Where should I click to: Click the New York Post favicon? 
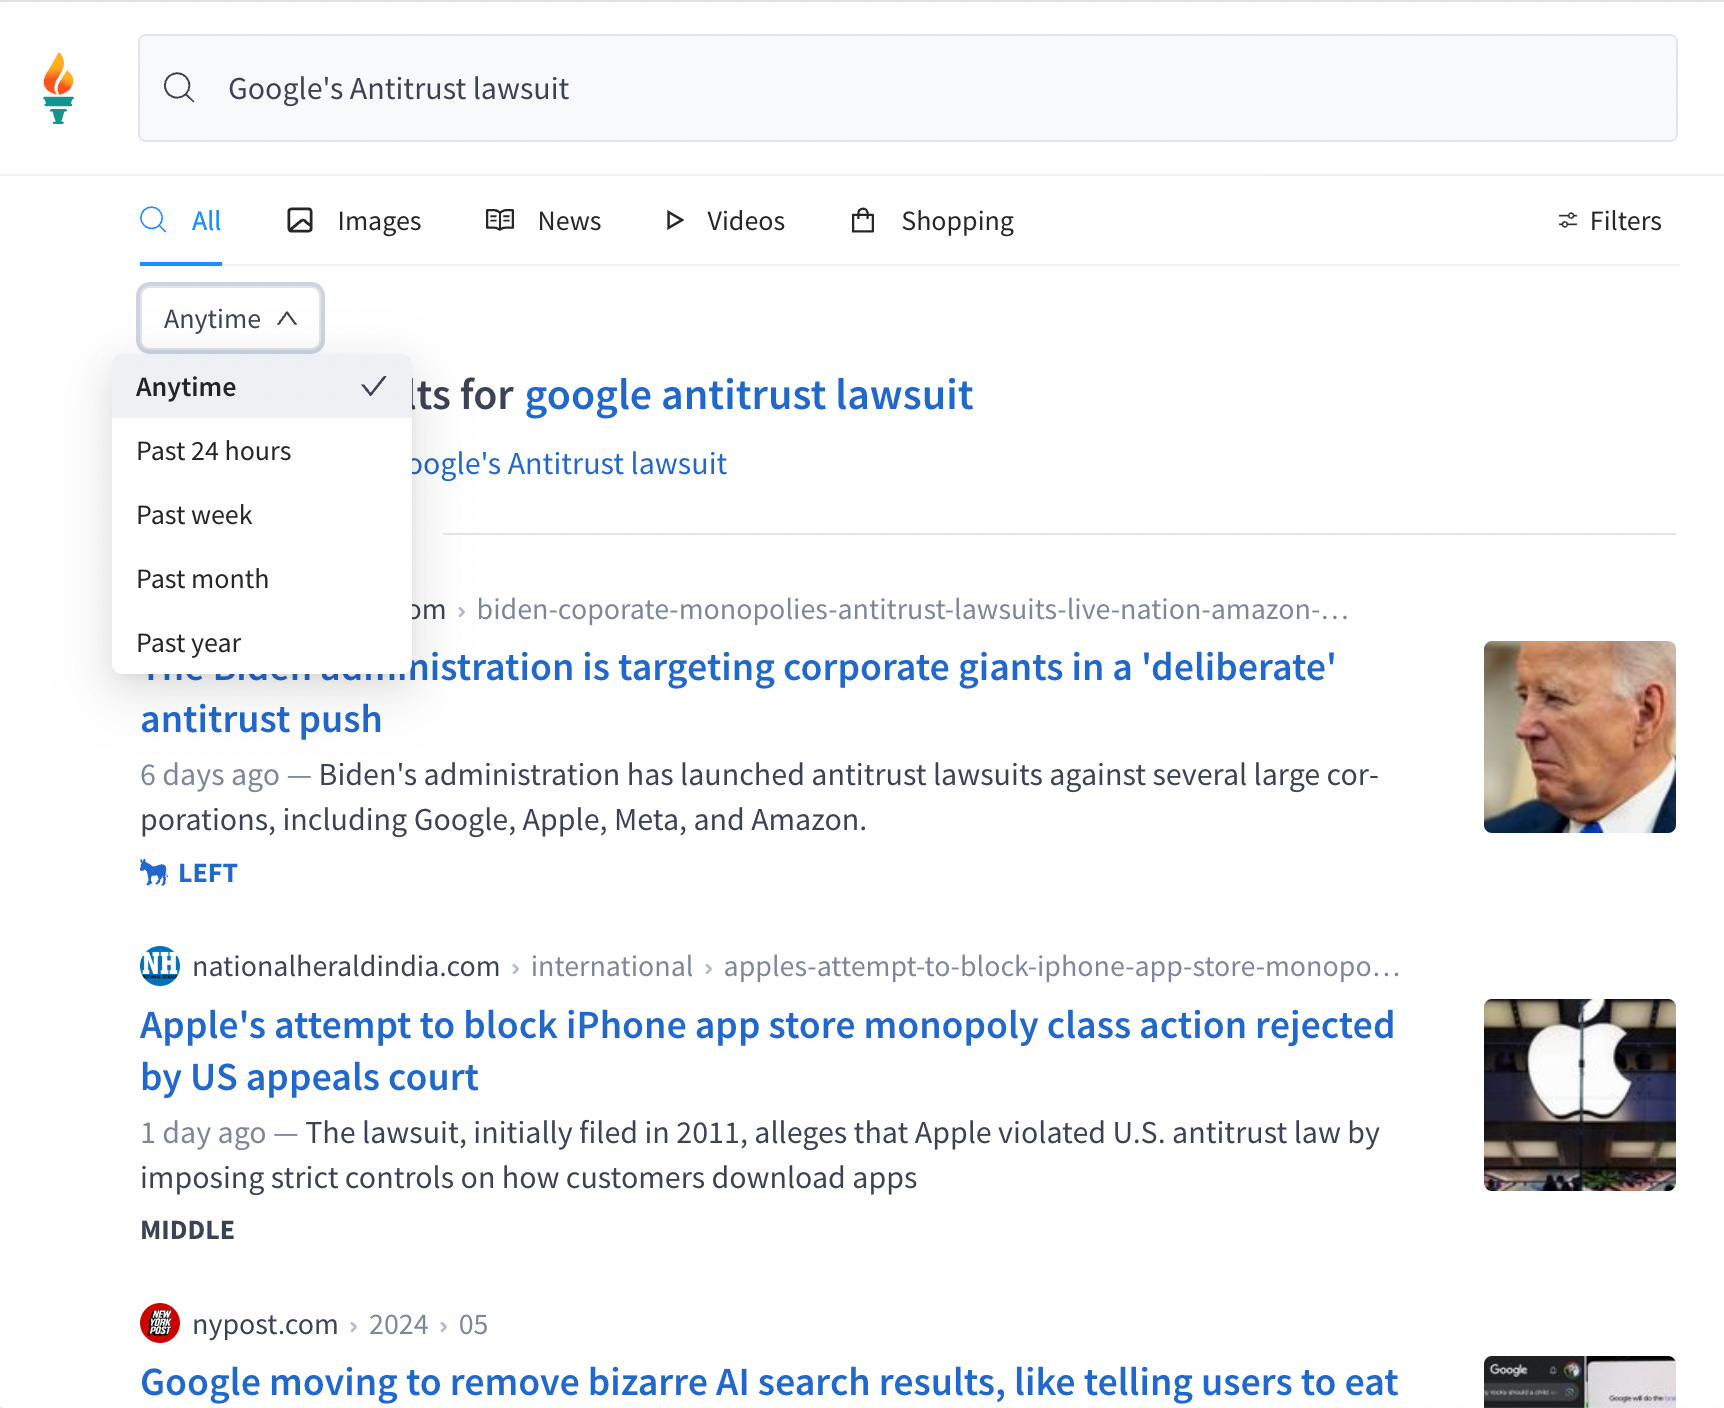[x=160, y=1324]
